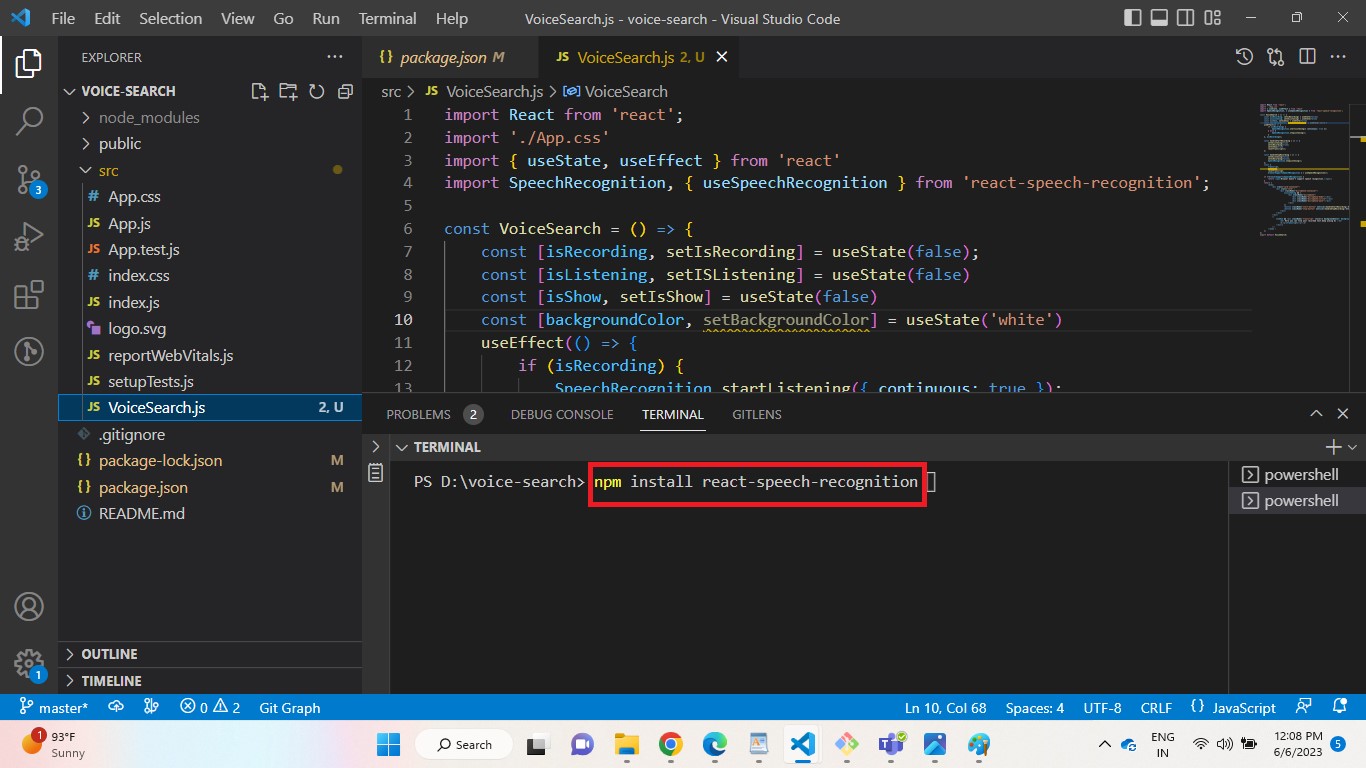Switch to the GITLENS panel tab
The width and height of the screenshot is (1366, 768).
[x=757, y=414]
